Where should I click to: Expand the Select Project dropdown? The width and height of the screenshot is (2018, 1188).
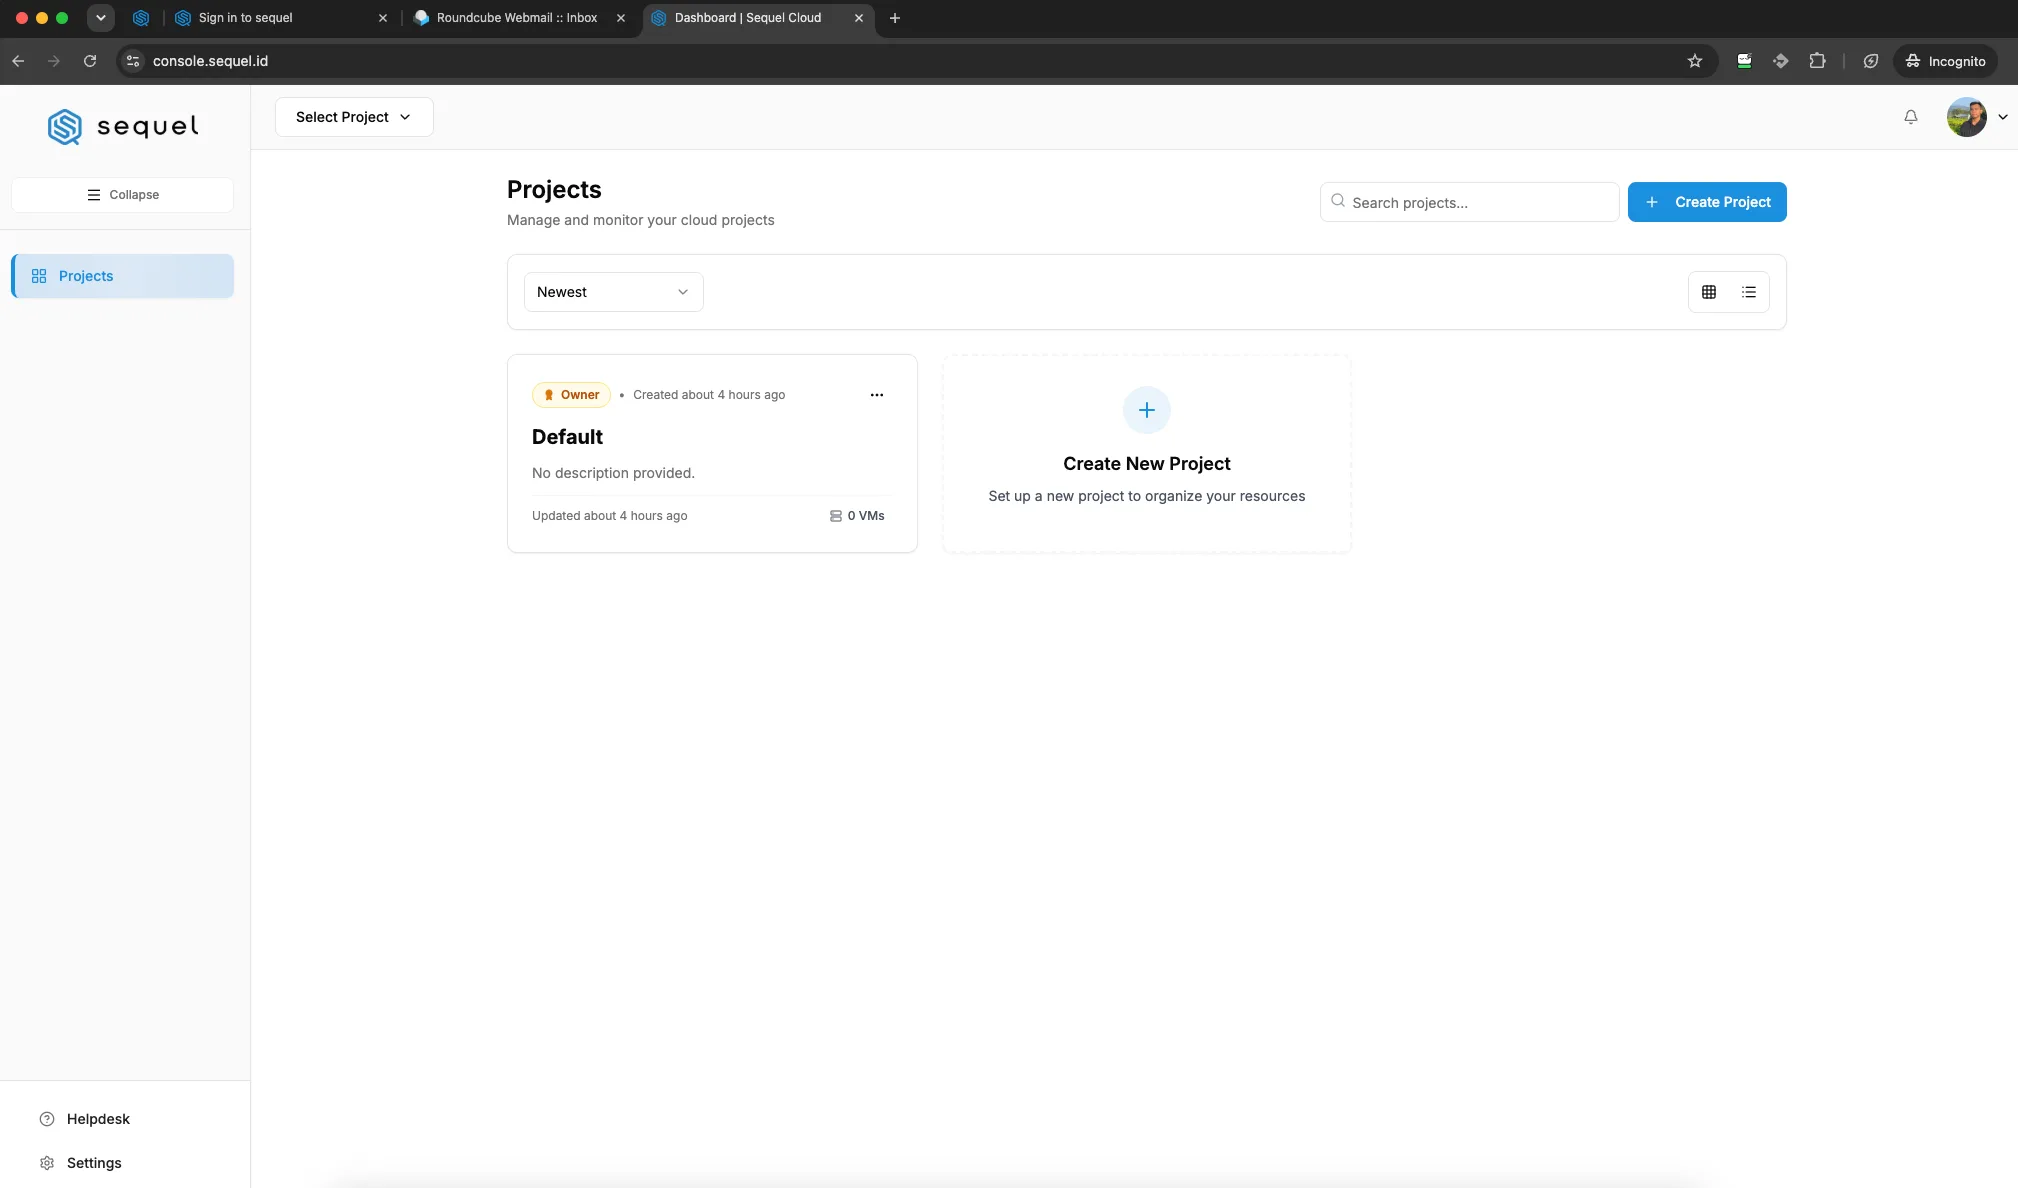click(354, 117)
